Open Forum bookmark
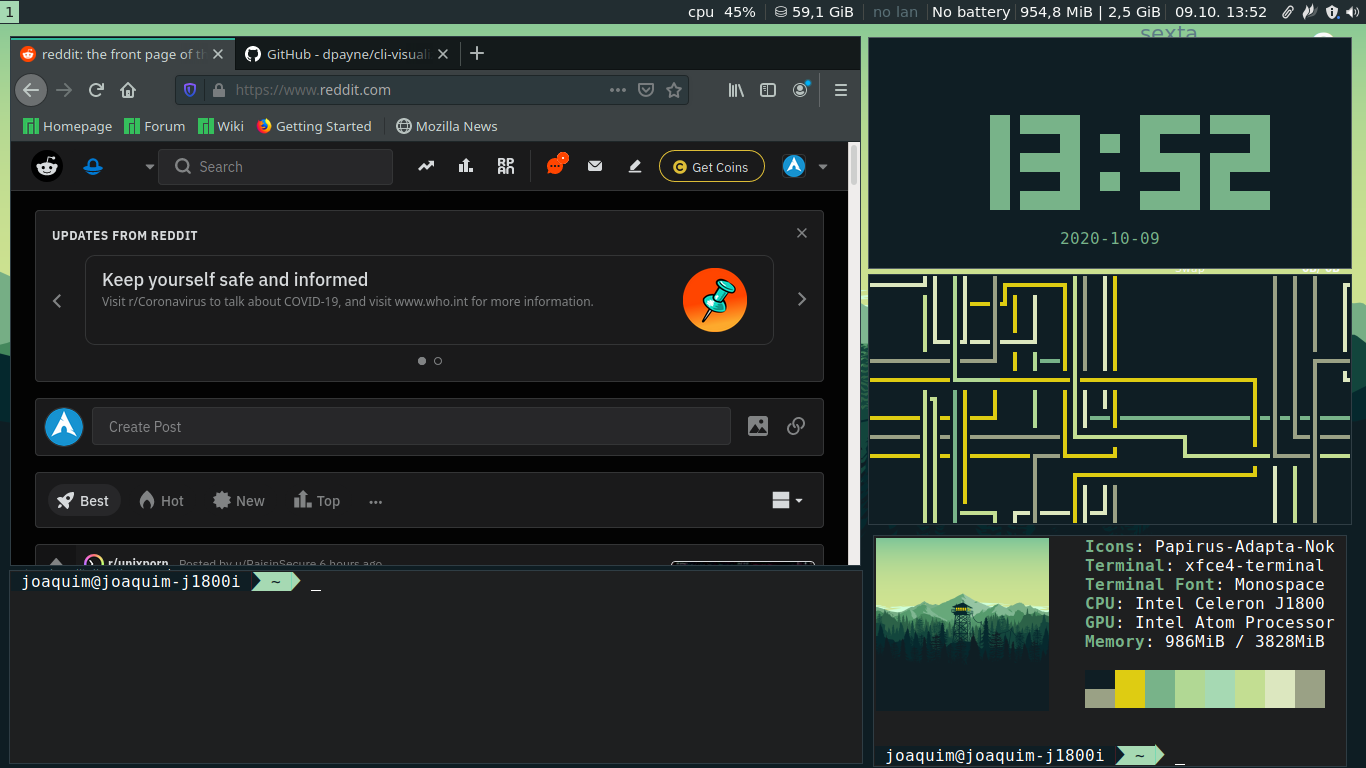This screenshot has height=768, width=1366. click(x=155, y=126)
